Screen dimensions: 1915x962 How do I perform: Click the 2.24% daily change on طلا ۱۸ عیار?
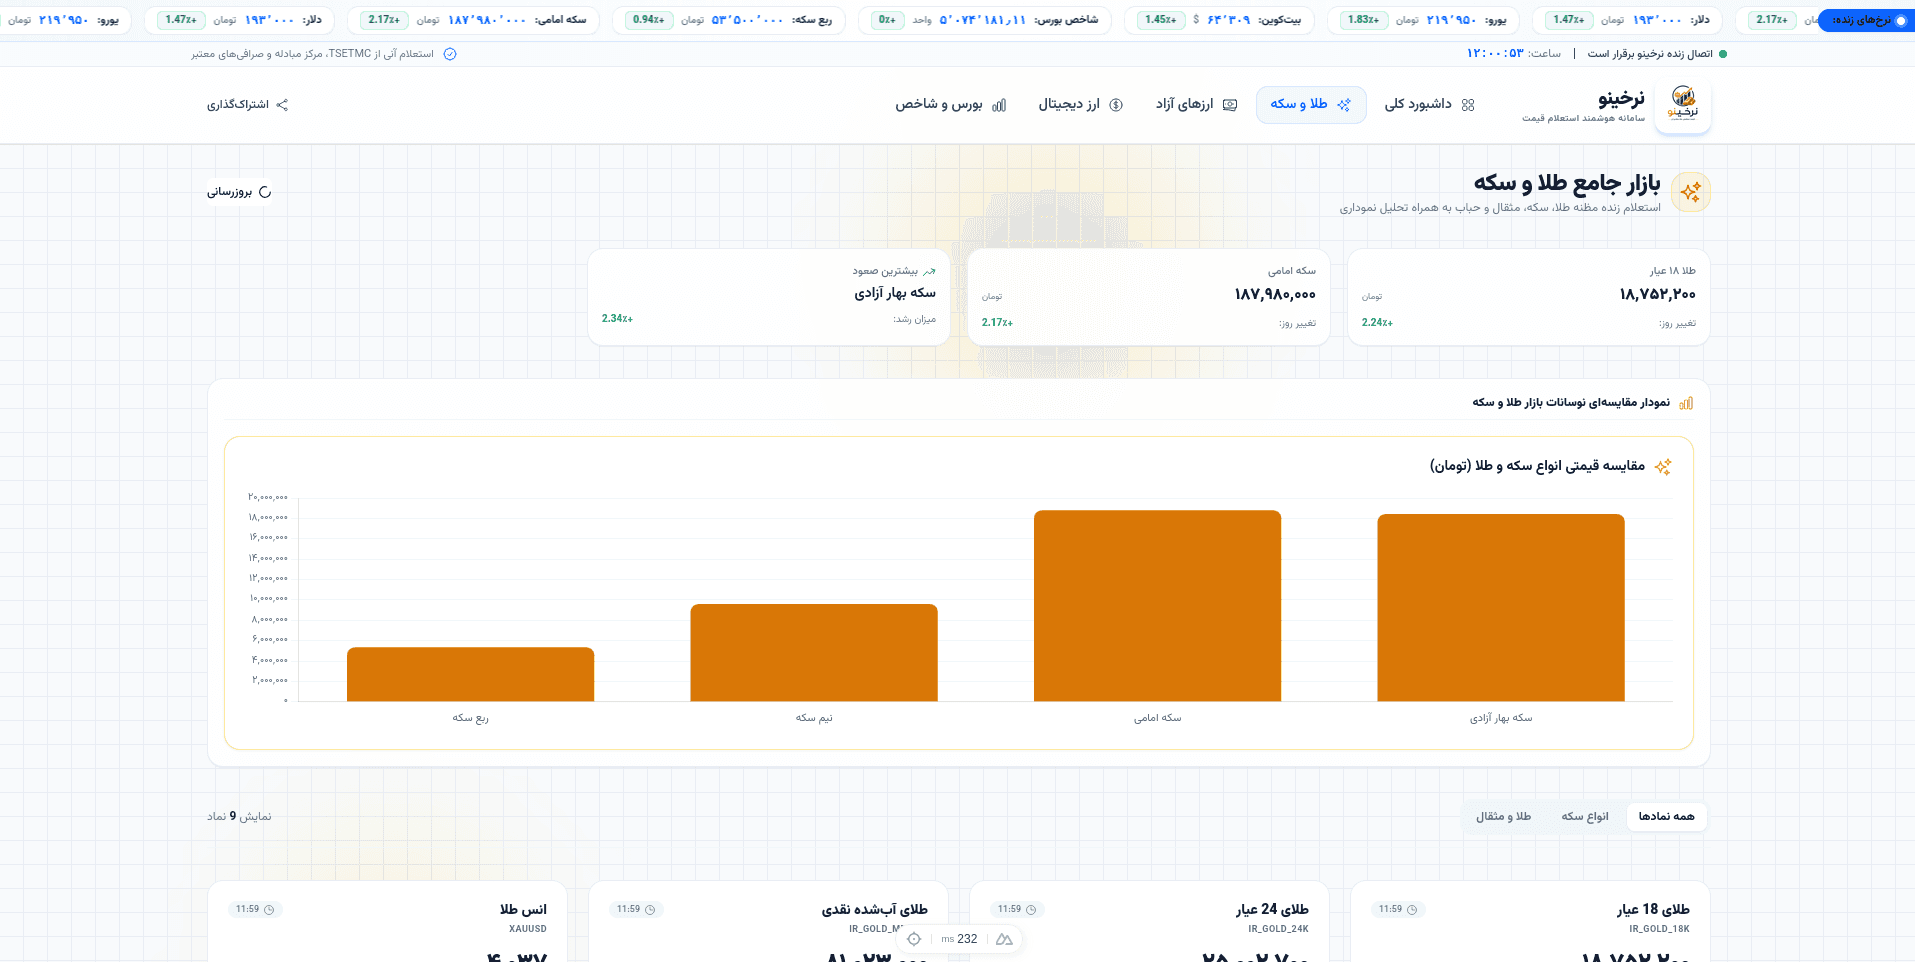pos(1377,323)
